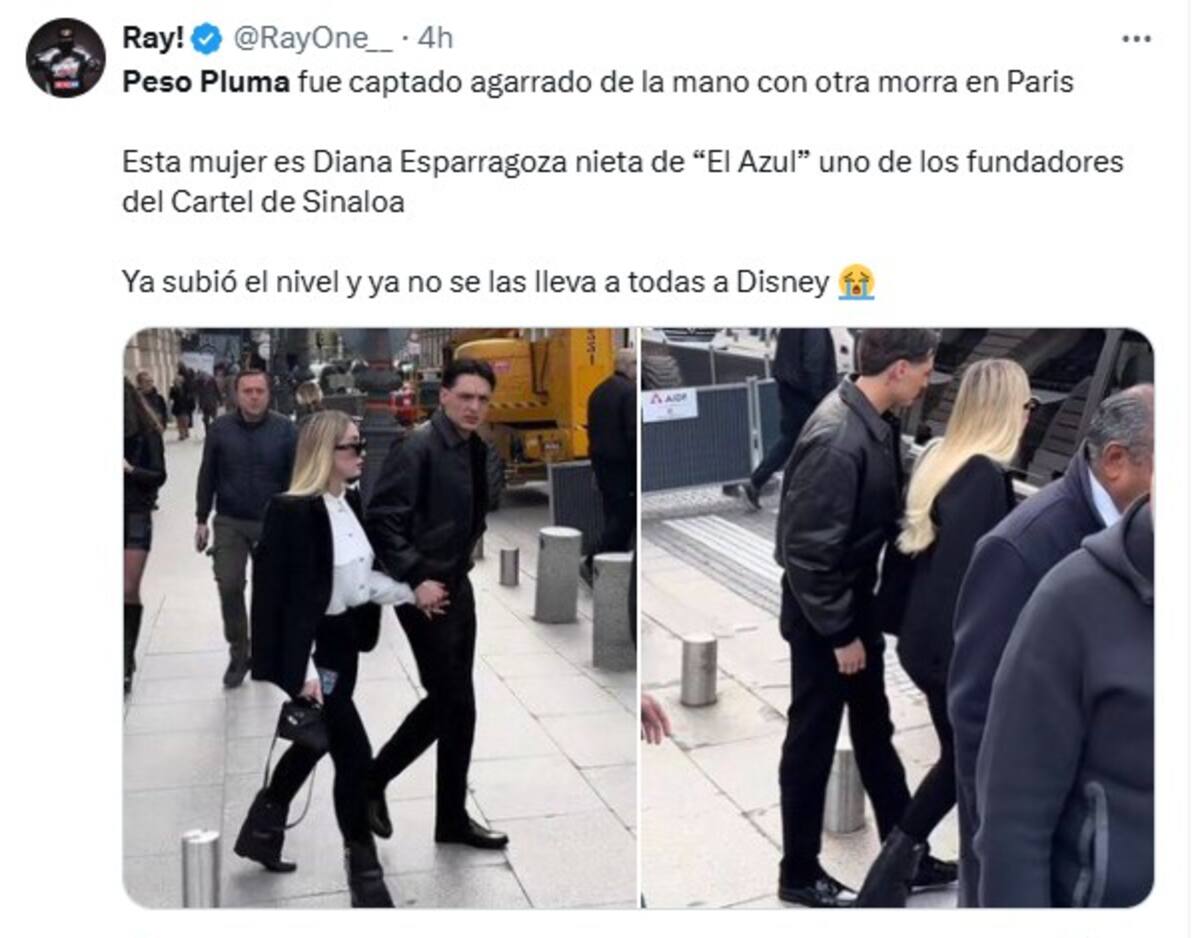Screen dimensions: 1200x938
Task: Open the Ray! profile avatar picture
Action: click(65, 57)
